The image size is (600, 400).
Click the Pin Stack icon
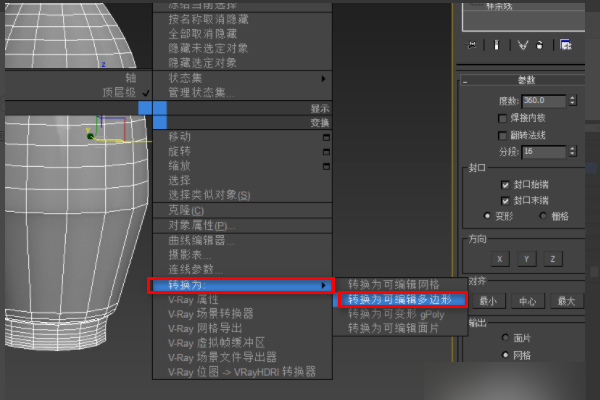(x=471, y=45)
